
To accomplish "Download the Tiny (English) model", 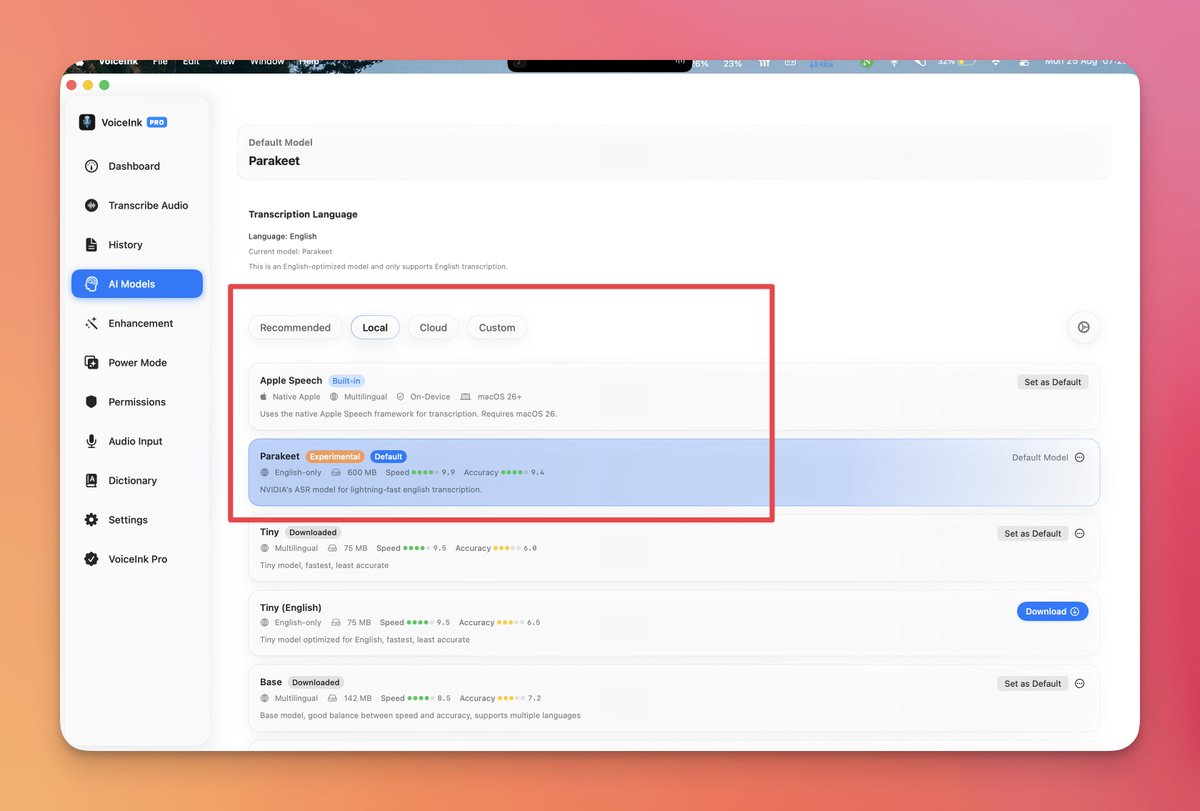I will point(1052,611).
